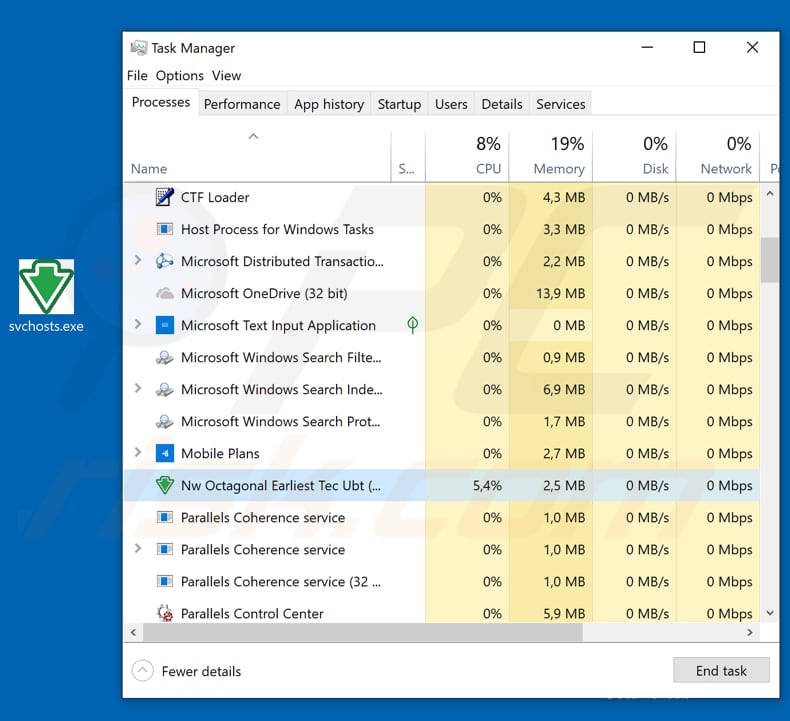
Task: Click the Nw Octagonal Earliest green icon
Action: pyautogui.click(x=165, y=485)
